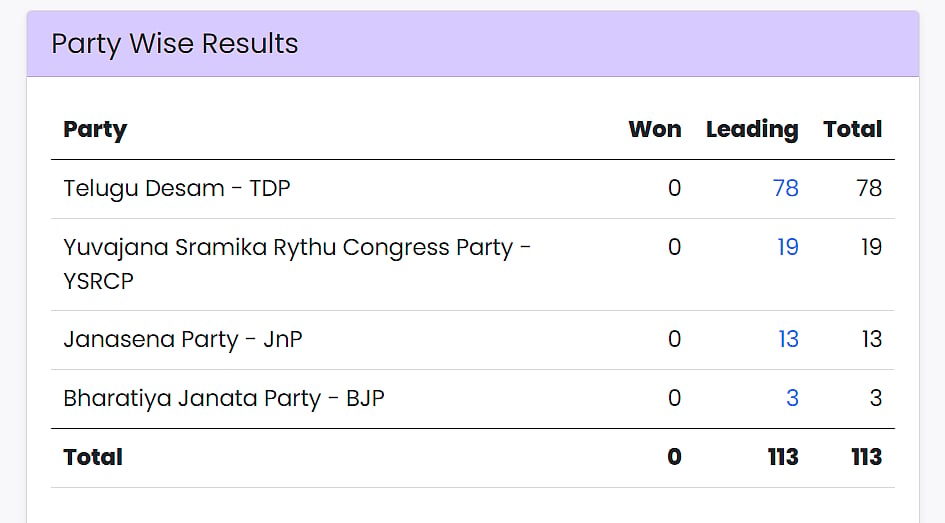Click the overall leading total 113
The height and width of the screenshot is (523, 945).
783,457
